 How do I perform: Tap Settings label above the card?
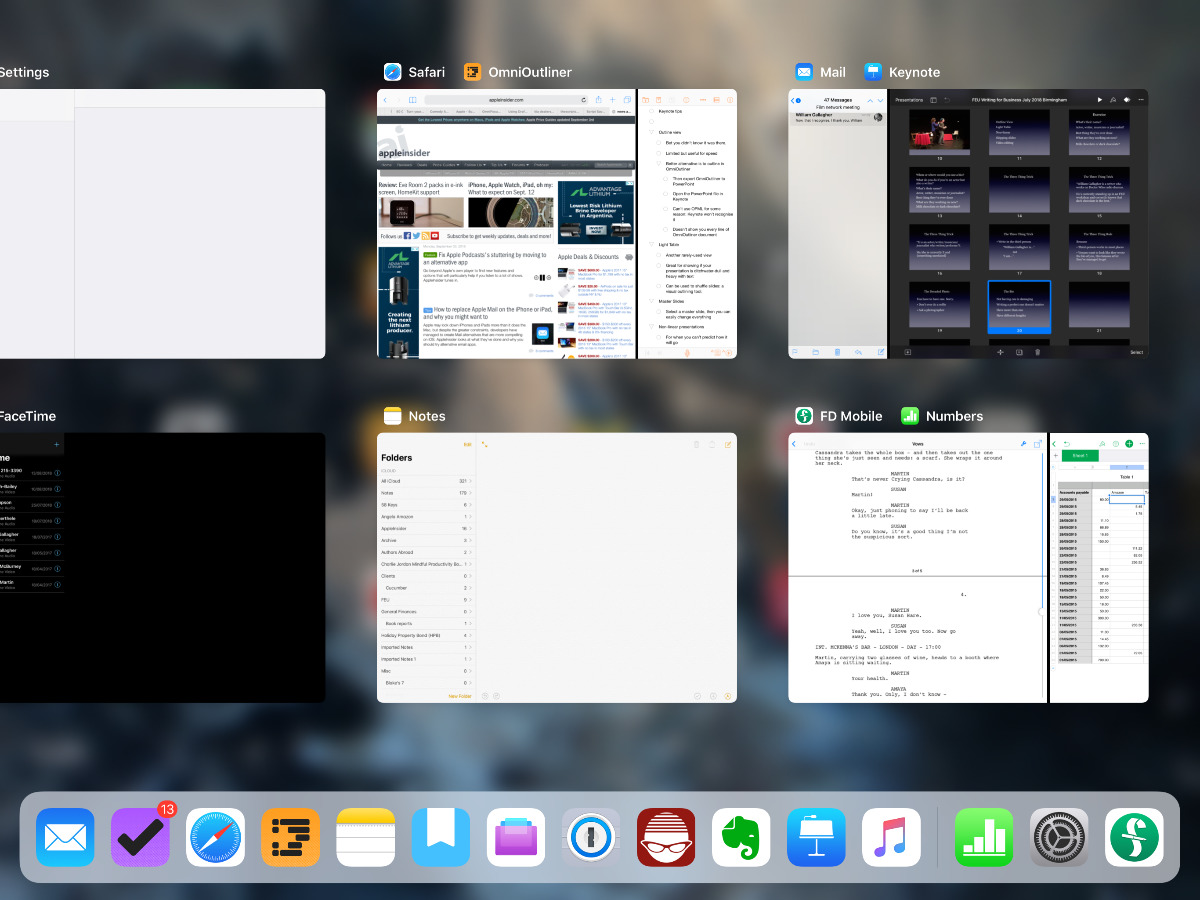pyautogui.click(x=24, y=72)
